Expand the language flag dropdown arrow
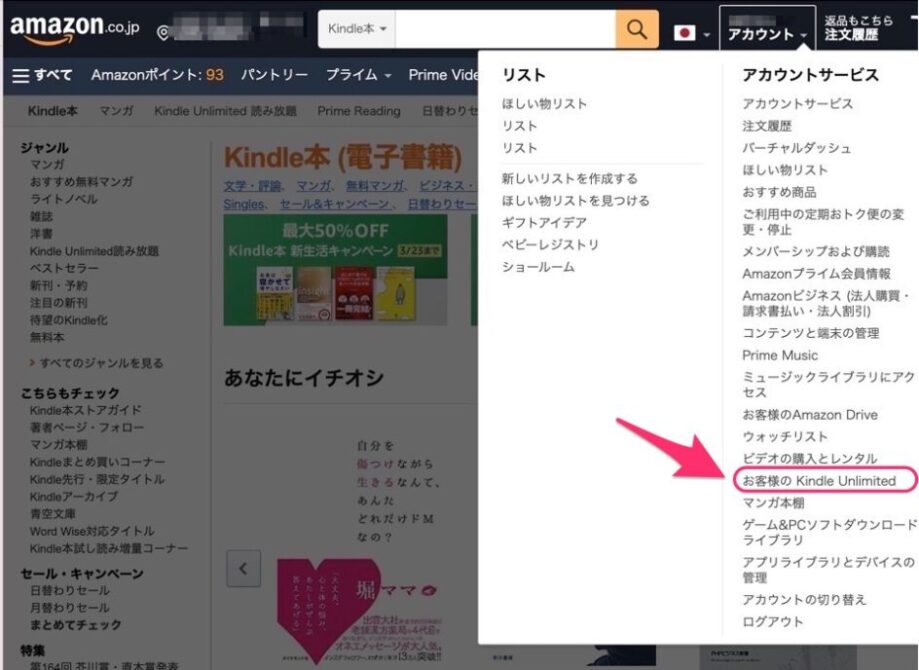This screenshot has width=919, height=670. coord(706,35)
